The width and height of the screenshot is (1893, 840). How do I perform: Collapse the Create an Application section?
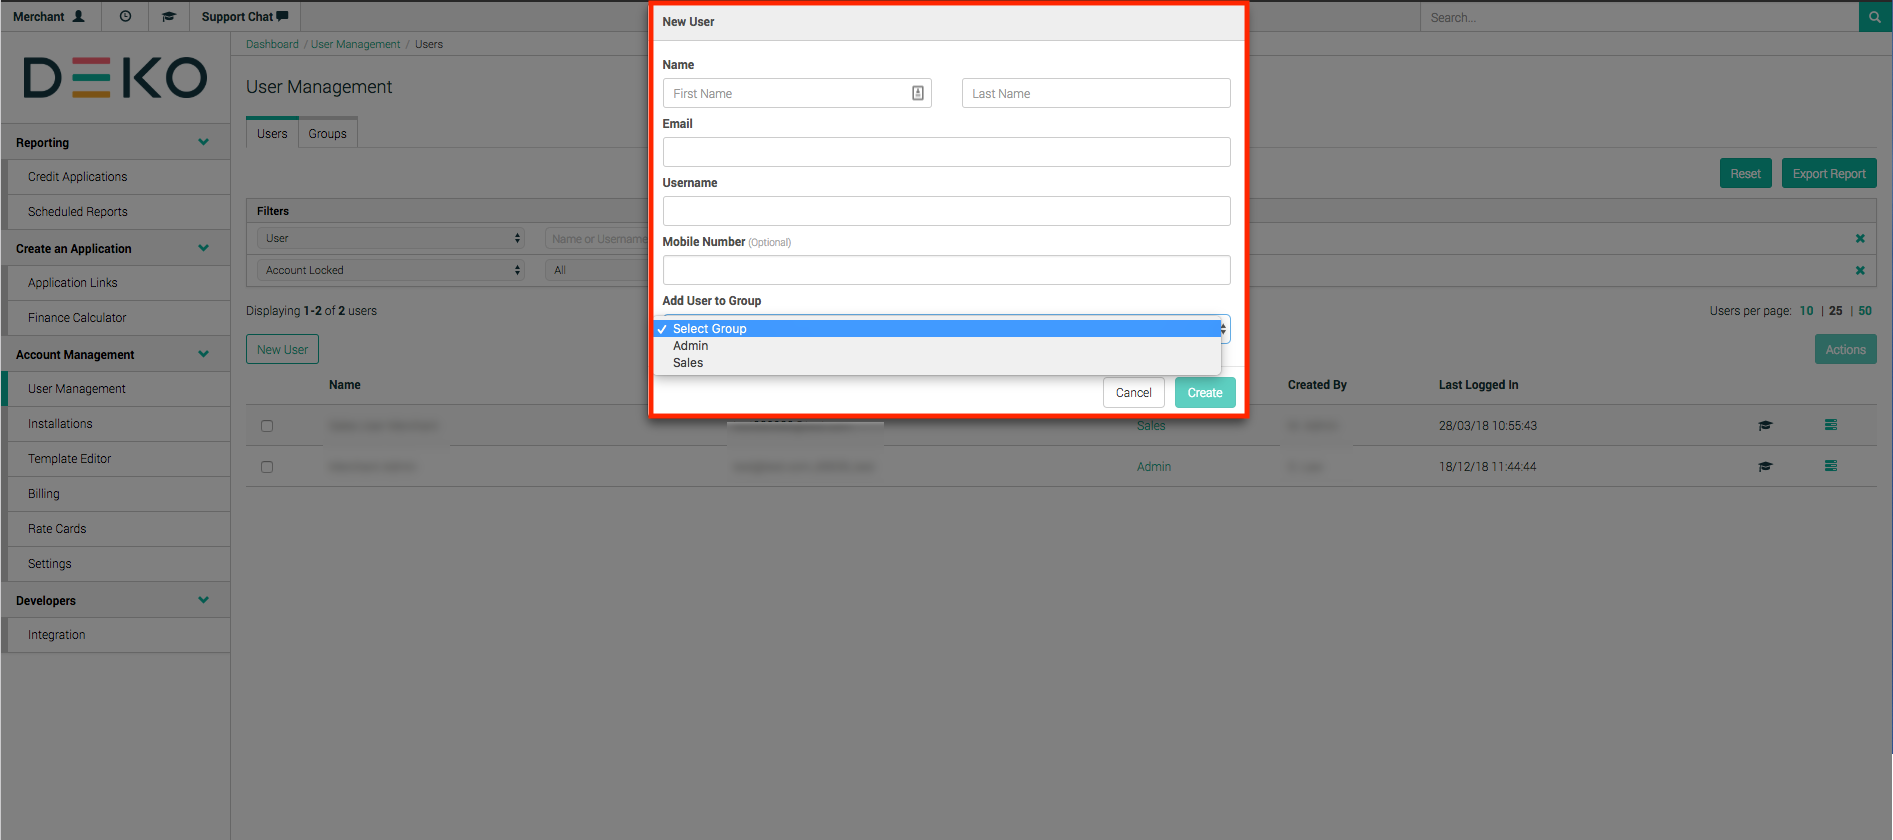point(204,248)
